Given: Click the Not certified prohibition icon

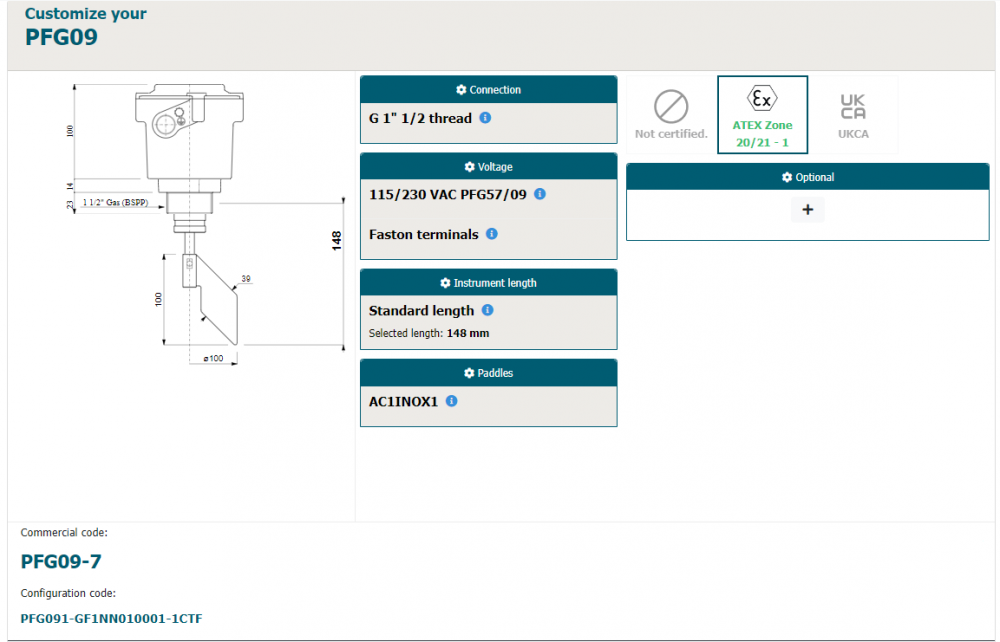Looking at the screenshot, I should click(671, 106).
